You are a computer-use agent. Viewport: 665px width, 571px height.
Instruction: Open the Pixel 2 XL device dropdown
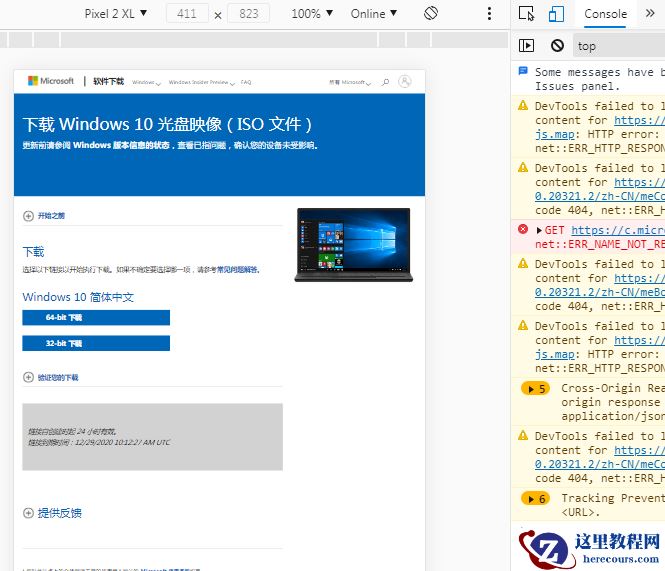pyautogui.click(x=115, y=14)
